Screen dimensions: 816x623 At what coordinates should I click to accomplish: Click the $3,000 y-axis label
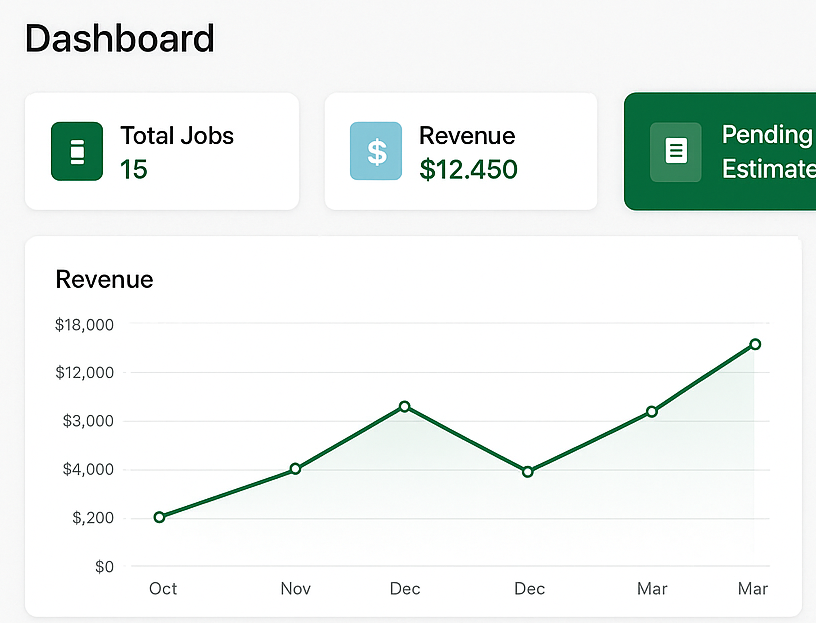point(91,421)
